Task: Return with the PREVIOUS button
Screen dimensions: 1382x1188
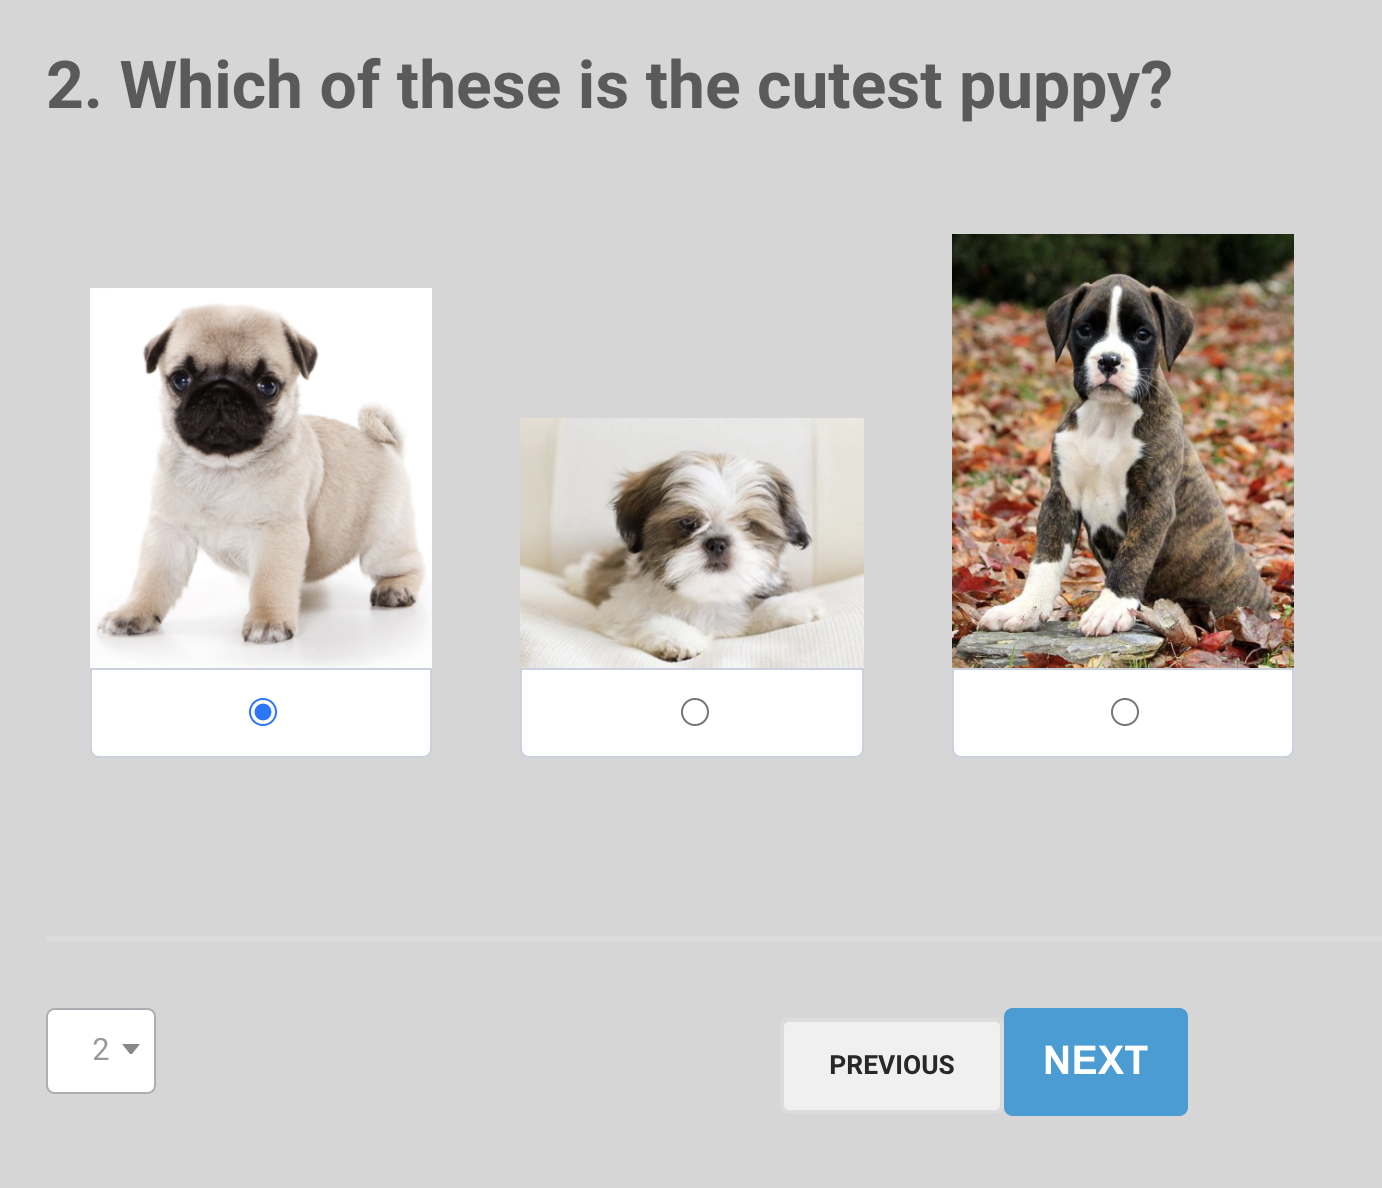Action: pos(891,1065)
